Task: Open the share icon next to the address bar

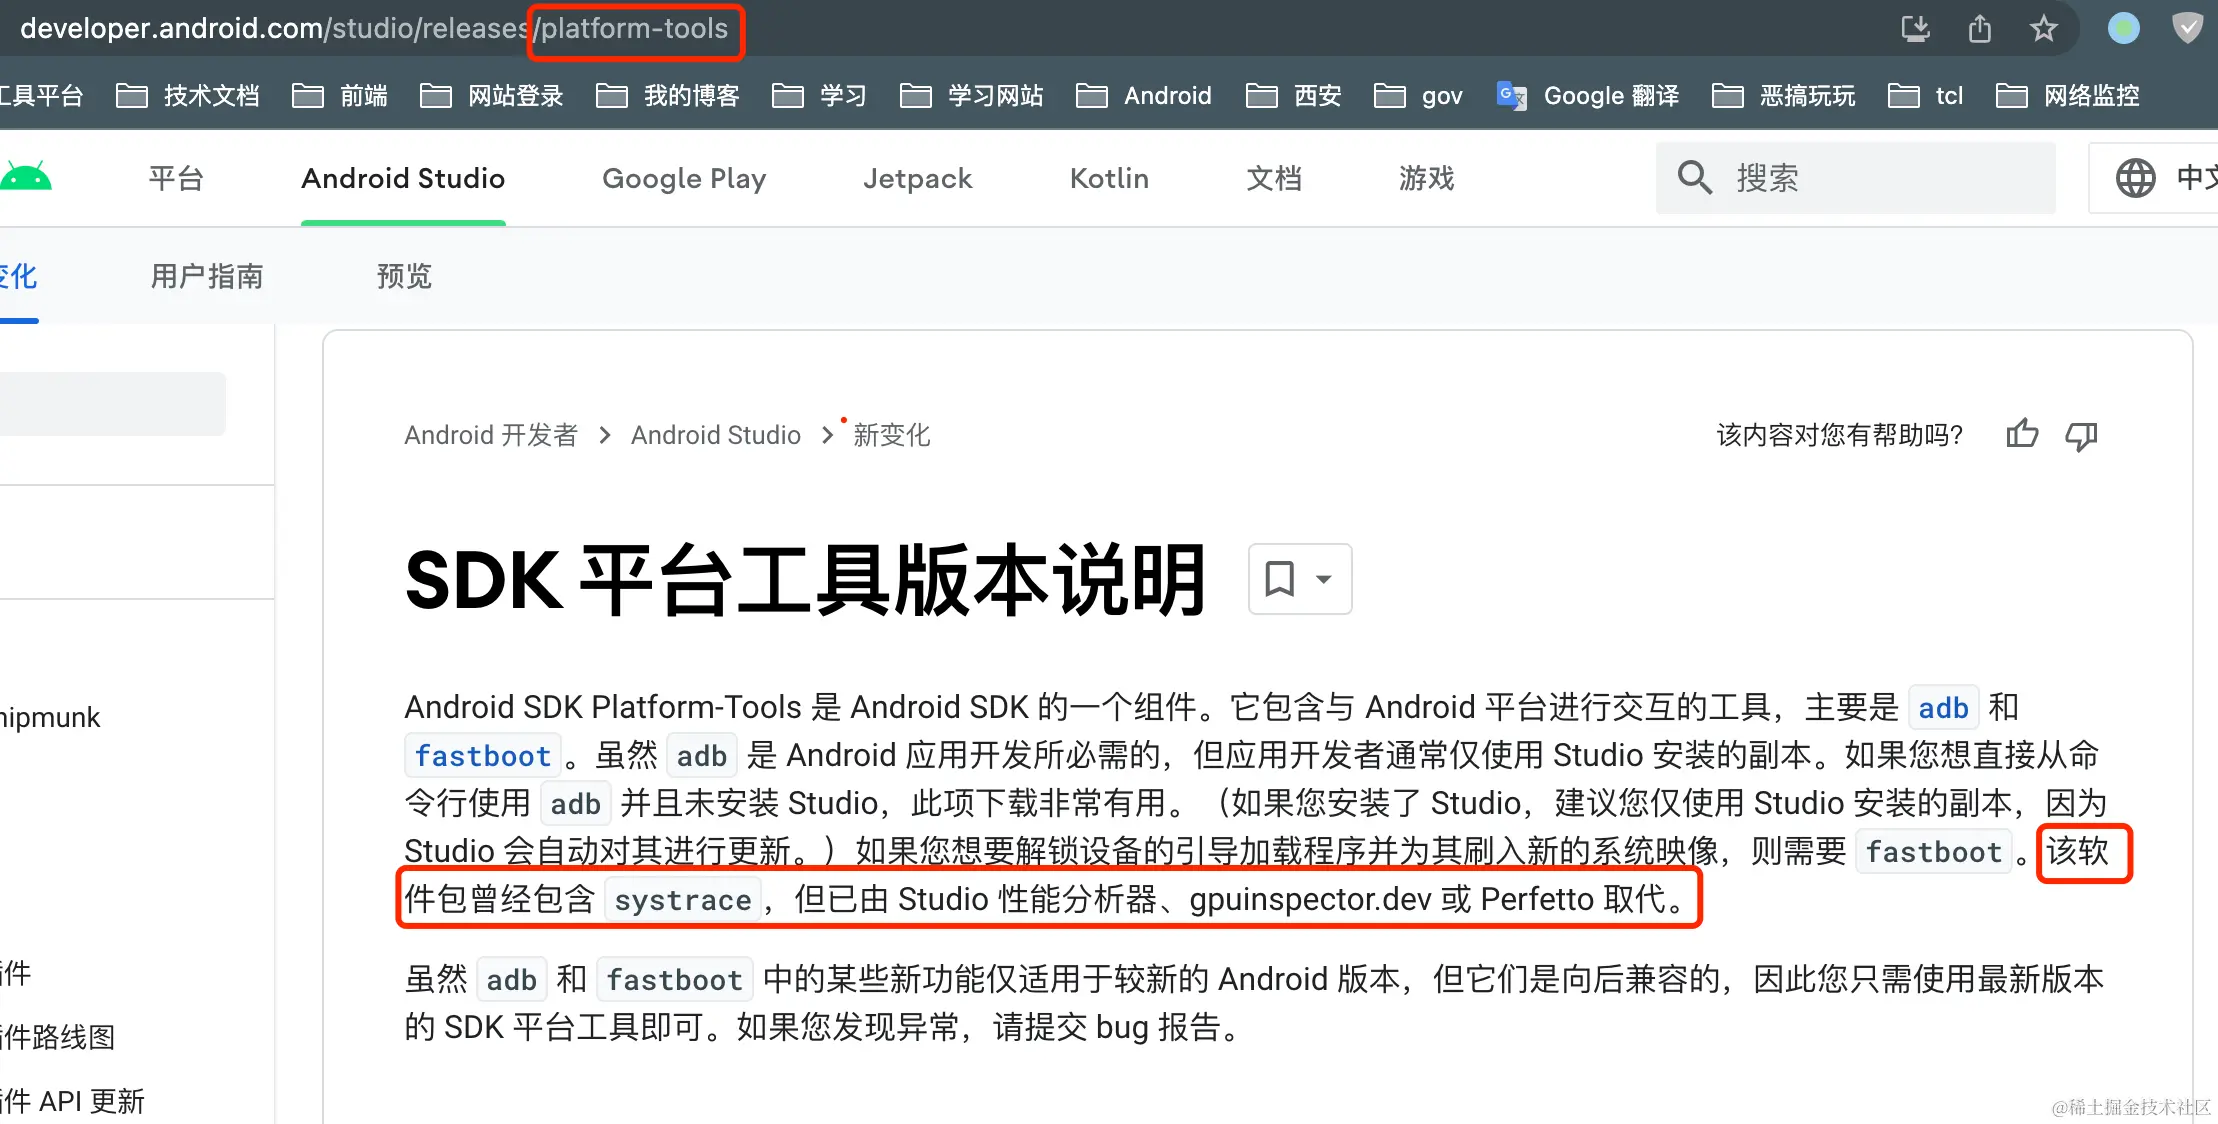Action: click(x=1979, y=29)
